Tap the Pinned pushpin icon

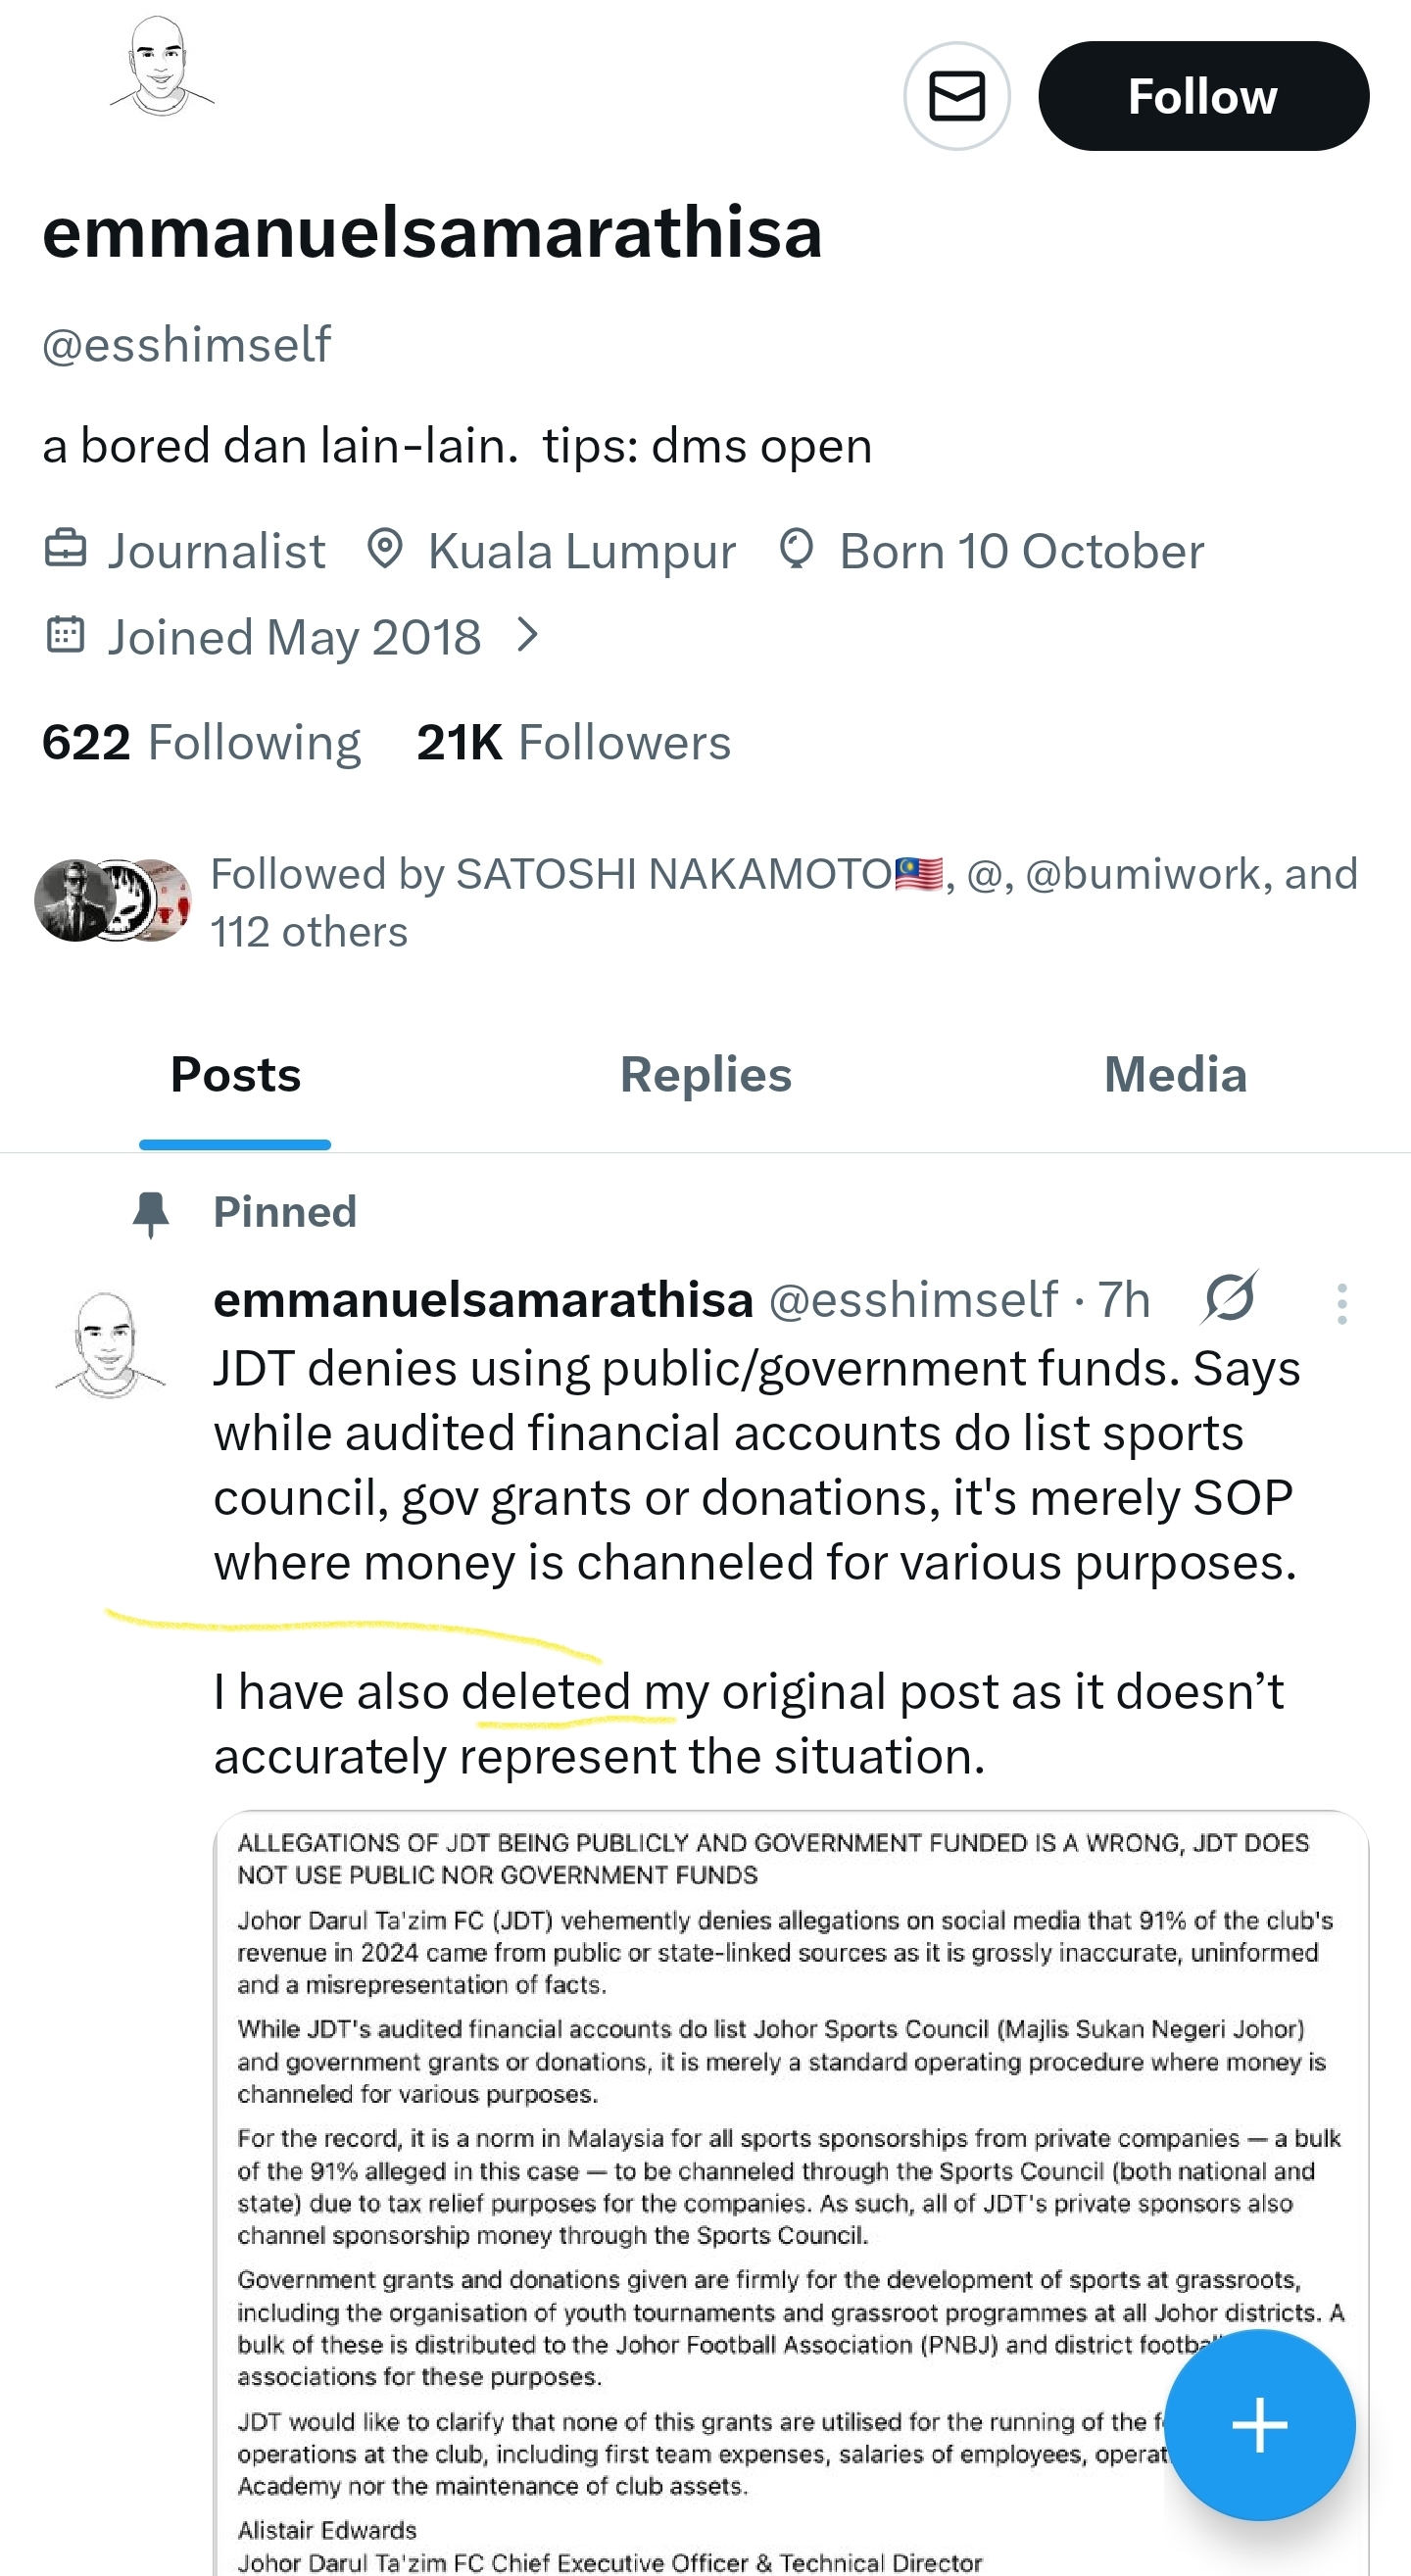[151, 1213]
